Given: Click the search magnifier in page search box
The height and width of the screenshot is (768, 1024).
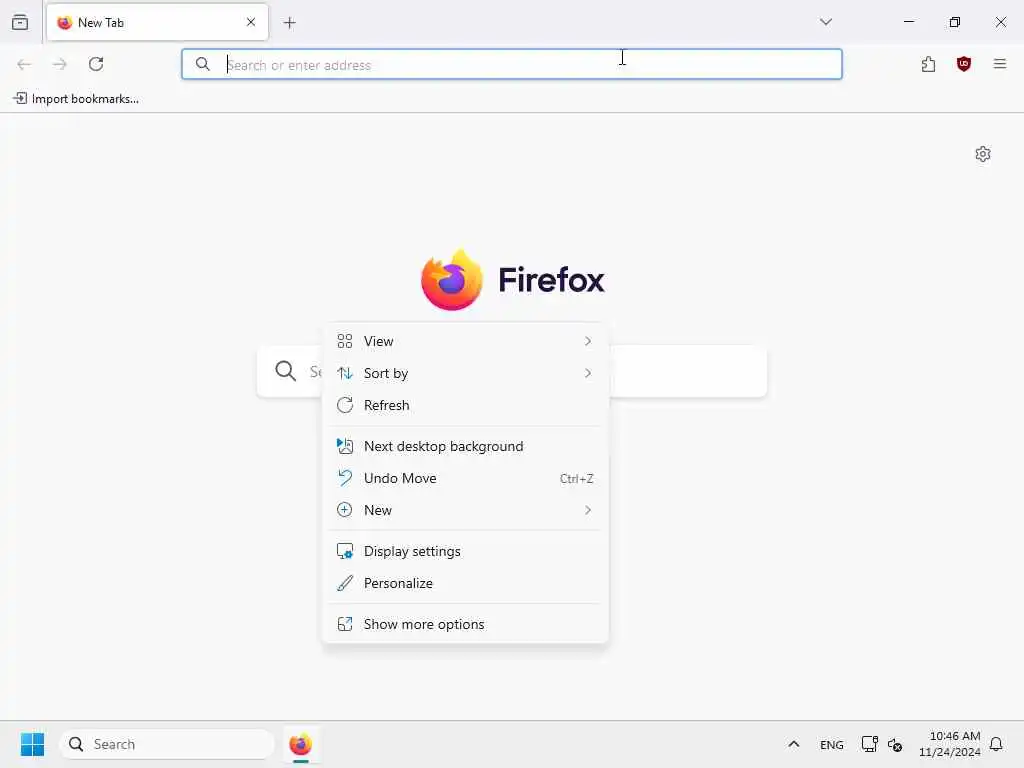Looking at the screenshot, I should click(x=285, y=371).
